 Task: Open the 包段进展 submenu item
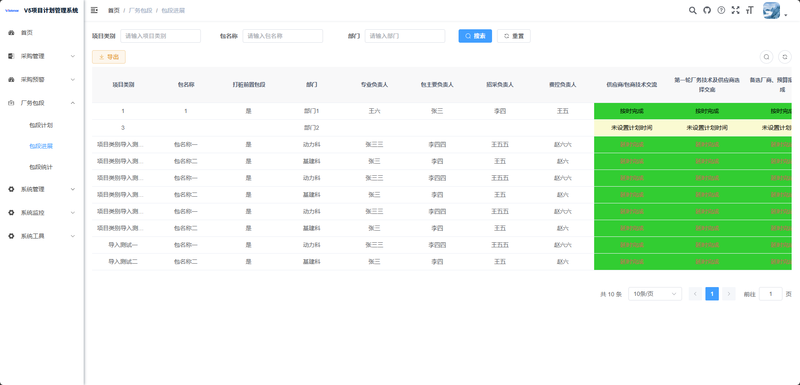[41, 146]
